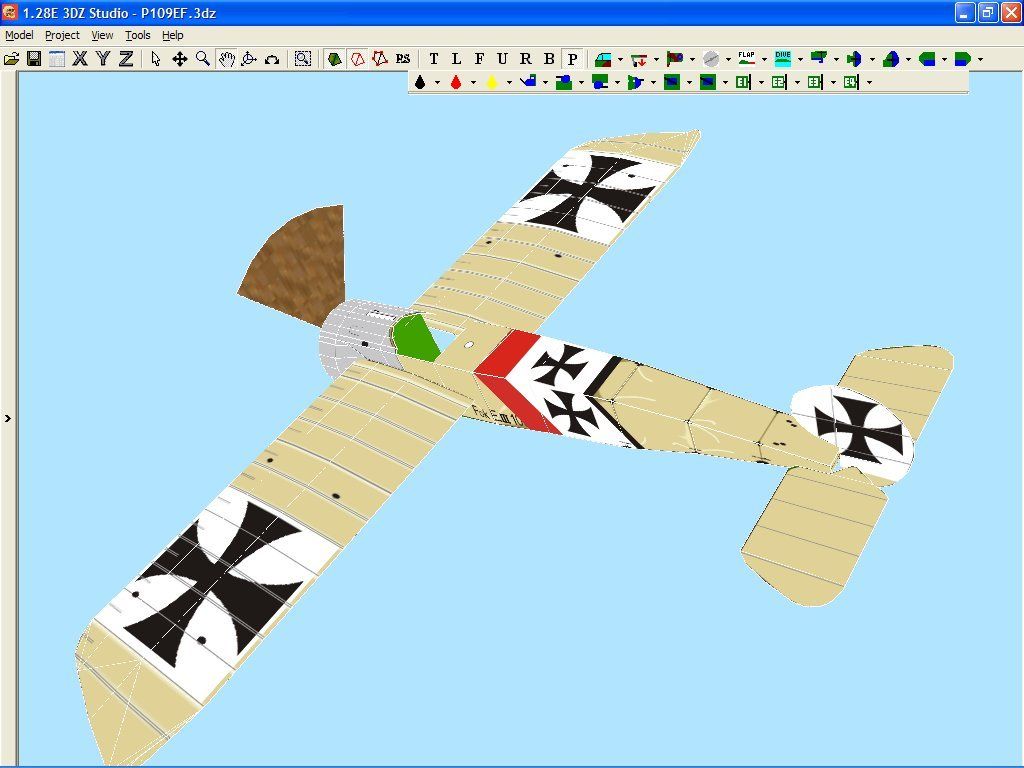The width and height of the screenshot is (1024, 768).
Task: Toggle the red wireframe polygon mode
Action: tap(357, 59)
